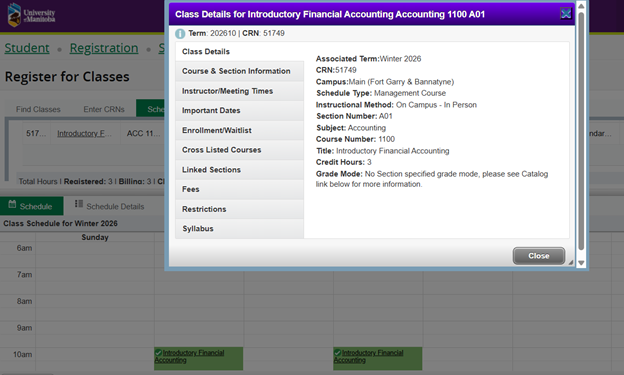Click the Schedule Type: Management Course line
The width and height of the screenshot is (624, 375).
pyautogui.click(x=381, y=93)
